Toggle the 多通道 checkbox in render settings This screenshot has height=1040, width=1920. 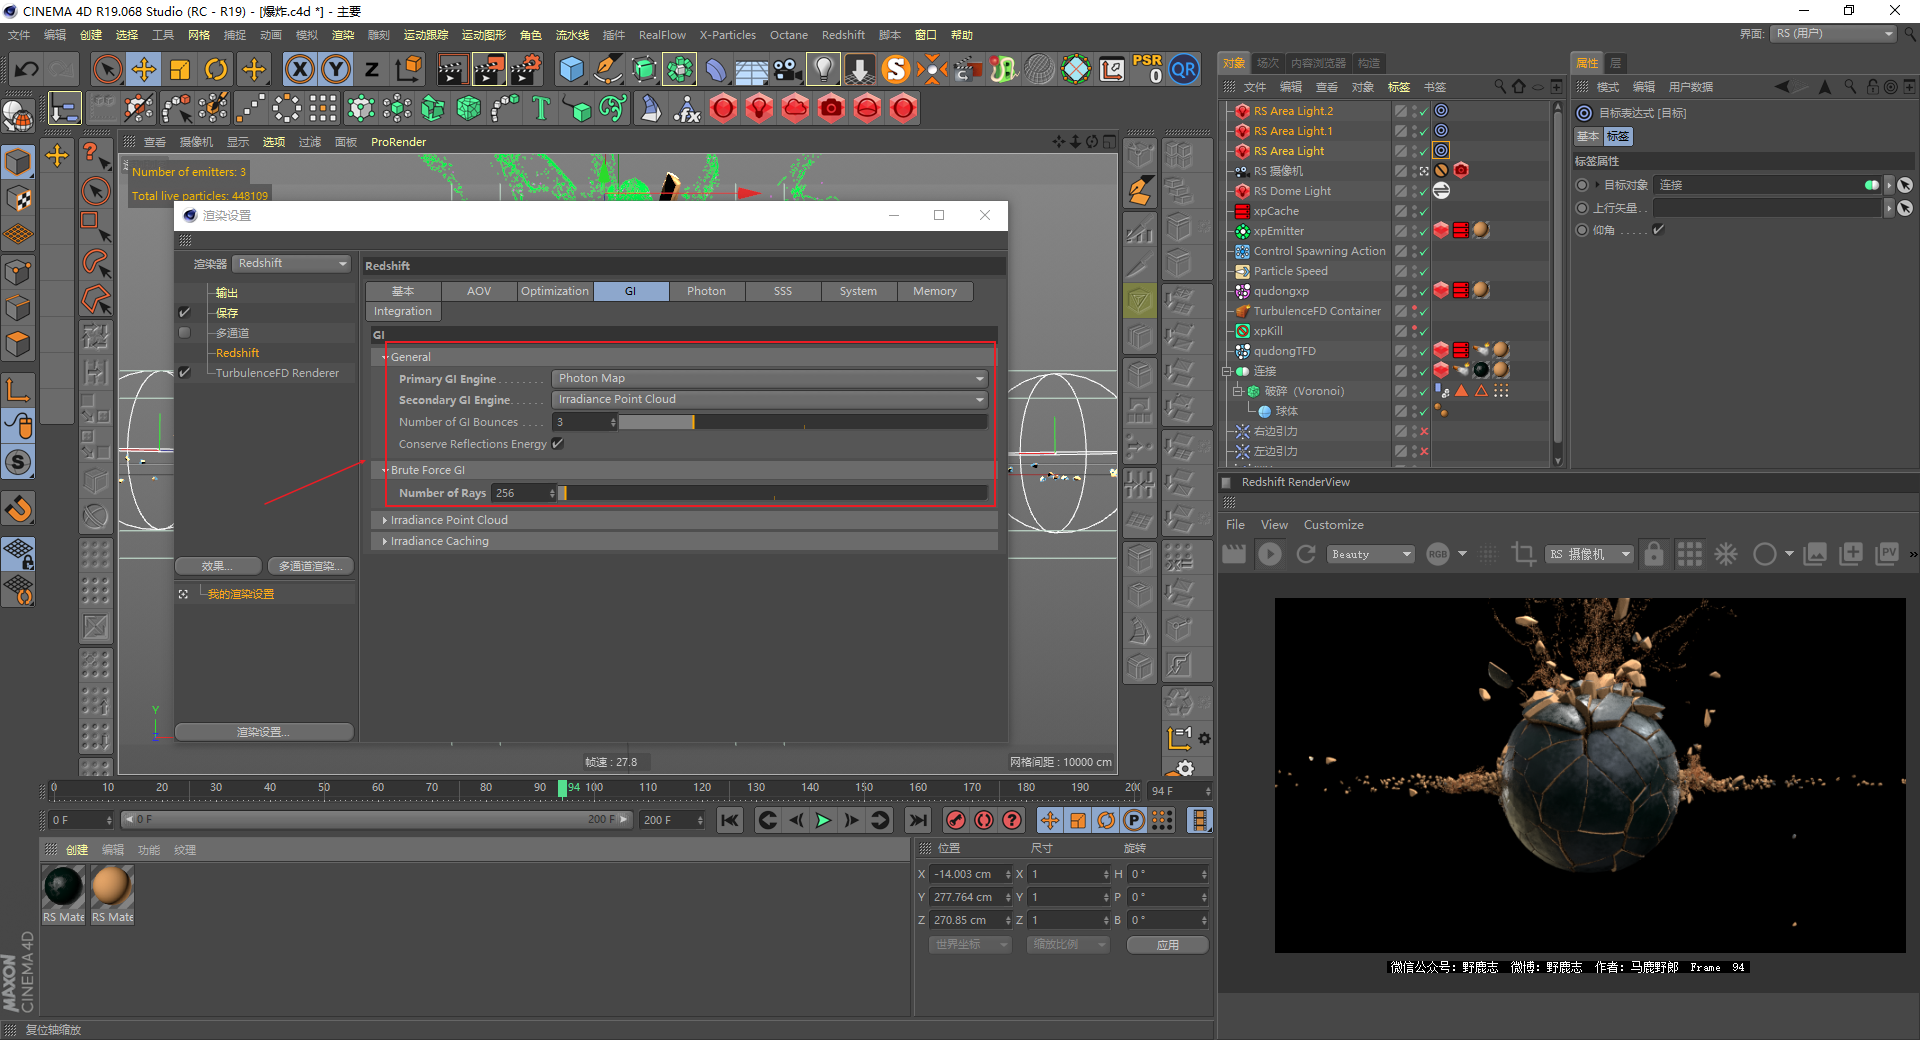point(184,333)
